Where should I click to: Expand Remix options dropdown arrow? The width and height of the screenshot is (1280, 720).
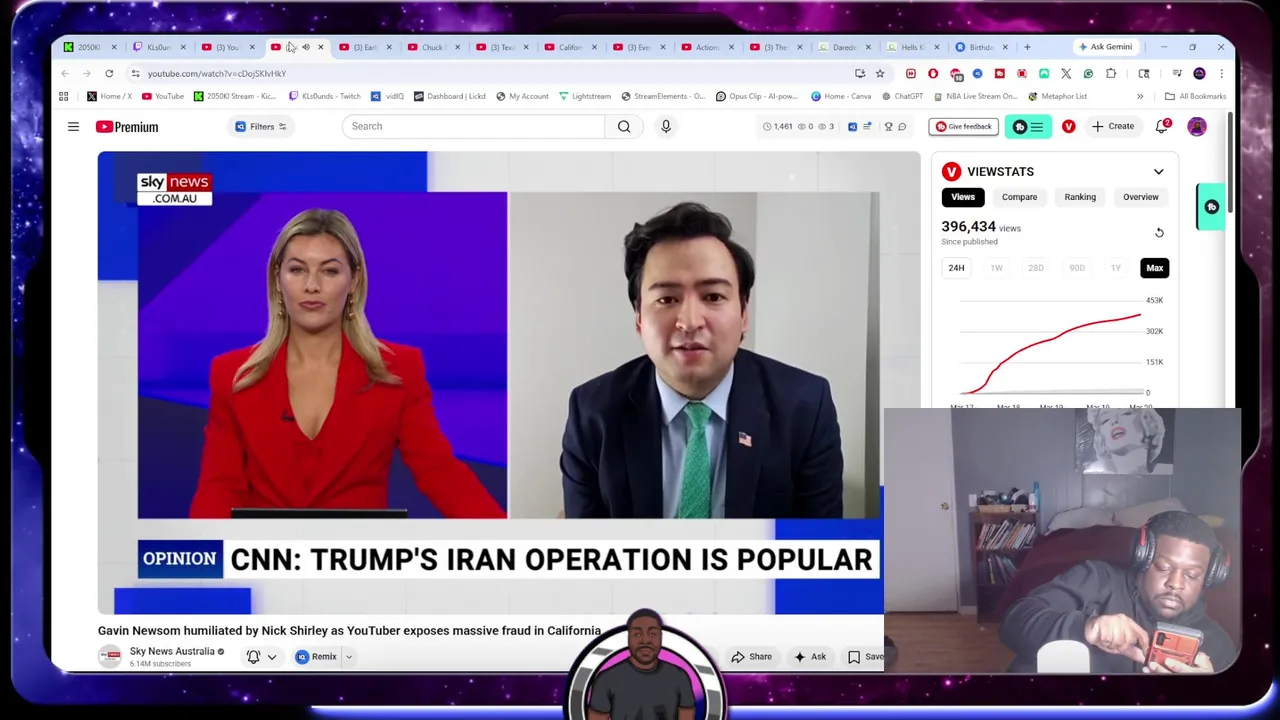coord(349,657)
